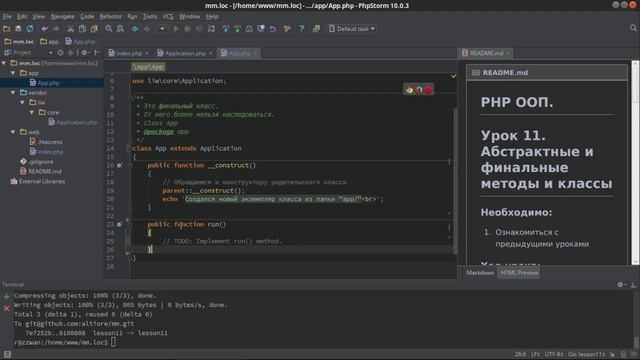Image resolution: width=640 pixels, height=360 pixels.
Task: Open the run configuration dropdown
Action: (x=162, y=29)
